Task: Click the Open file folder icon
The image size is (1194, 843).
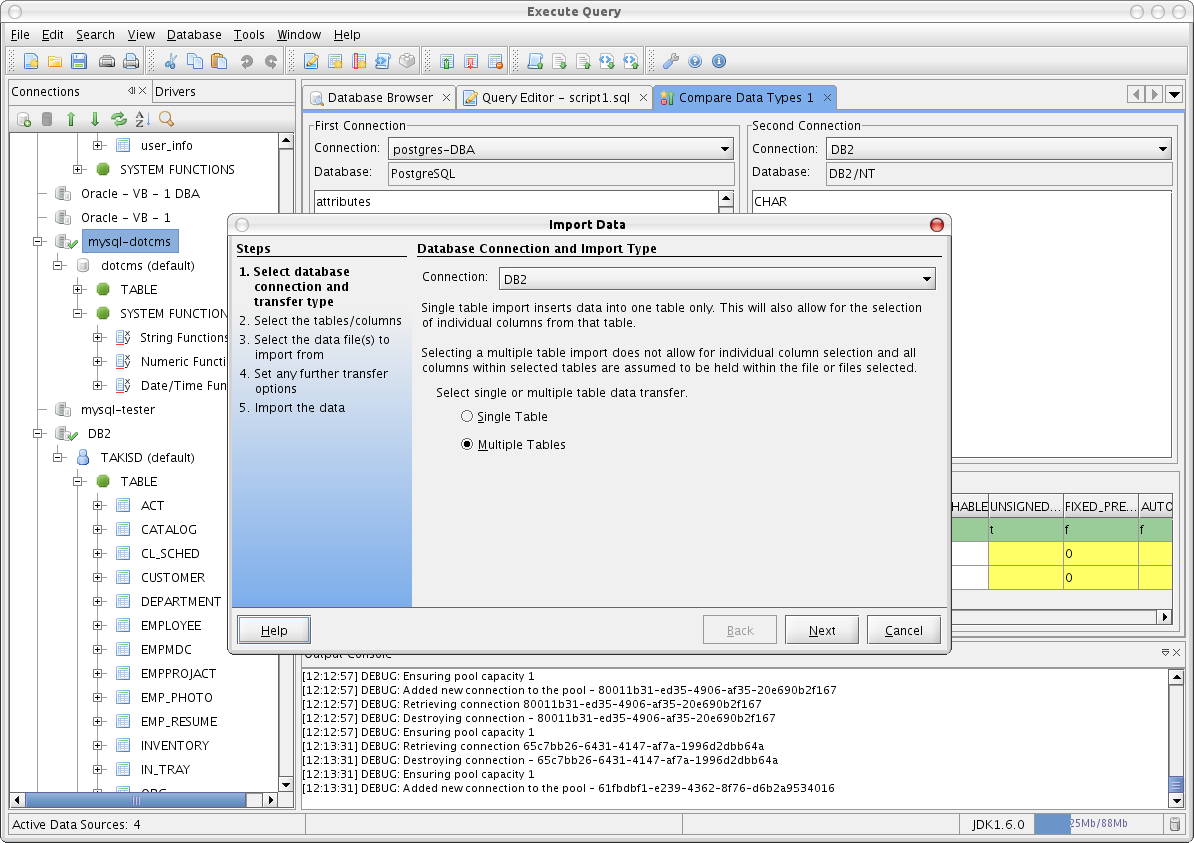Action: (55, 61)
